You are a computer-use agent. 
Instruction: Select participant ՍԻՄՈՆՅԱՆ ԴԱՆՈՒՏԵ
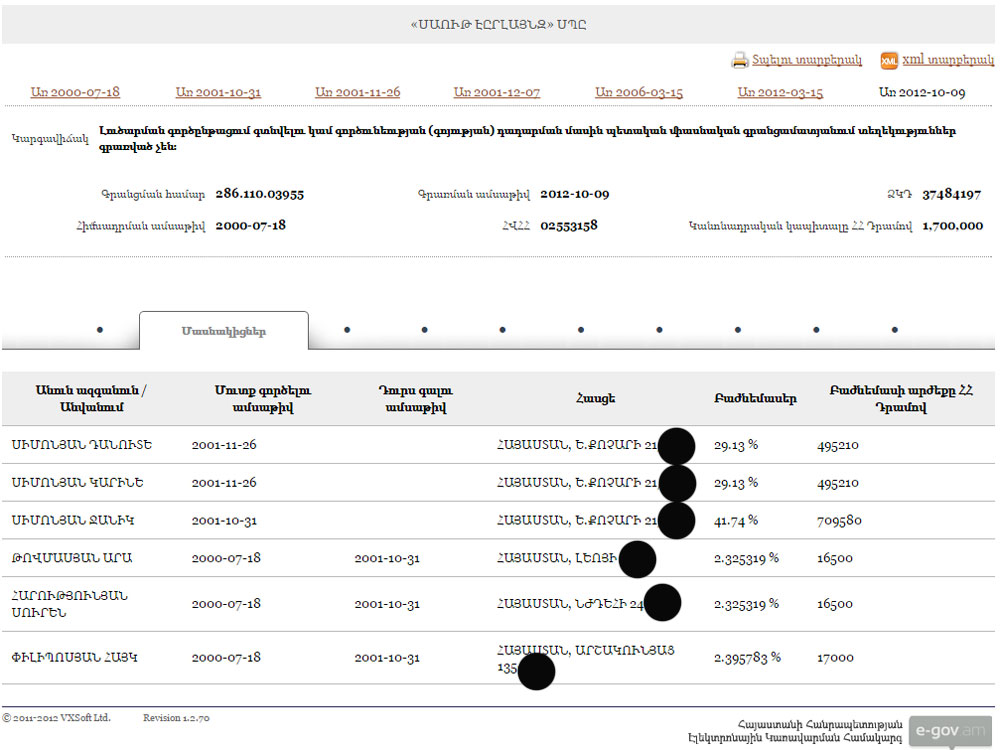coord(82,445)
